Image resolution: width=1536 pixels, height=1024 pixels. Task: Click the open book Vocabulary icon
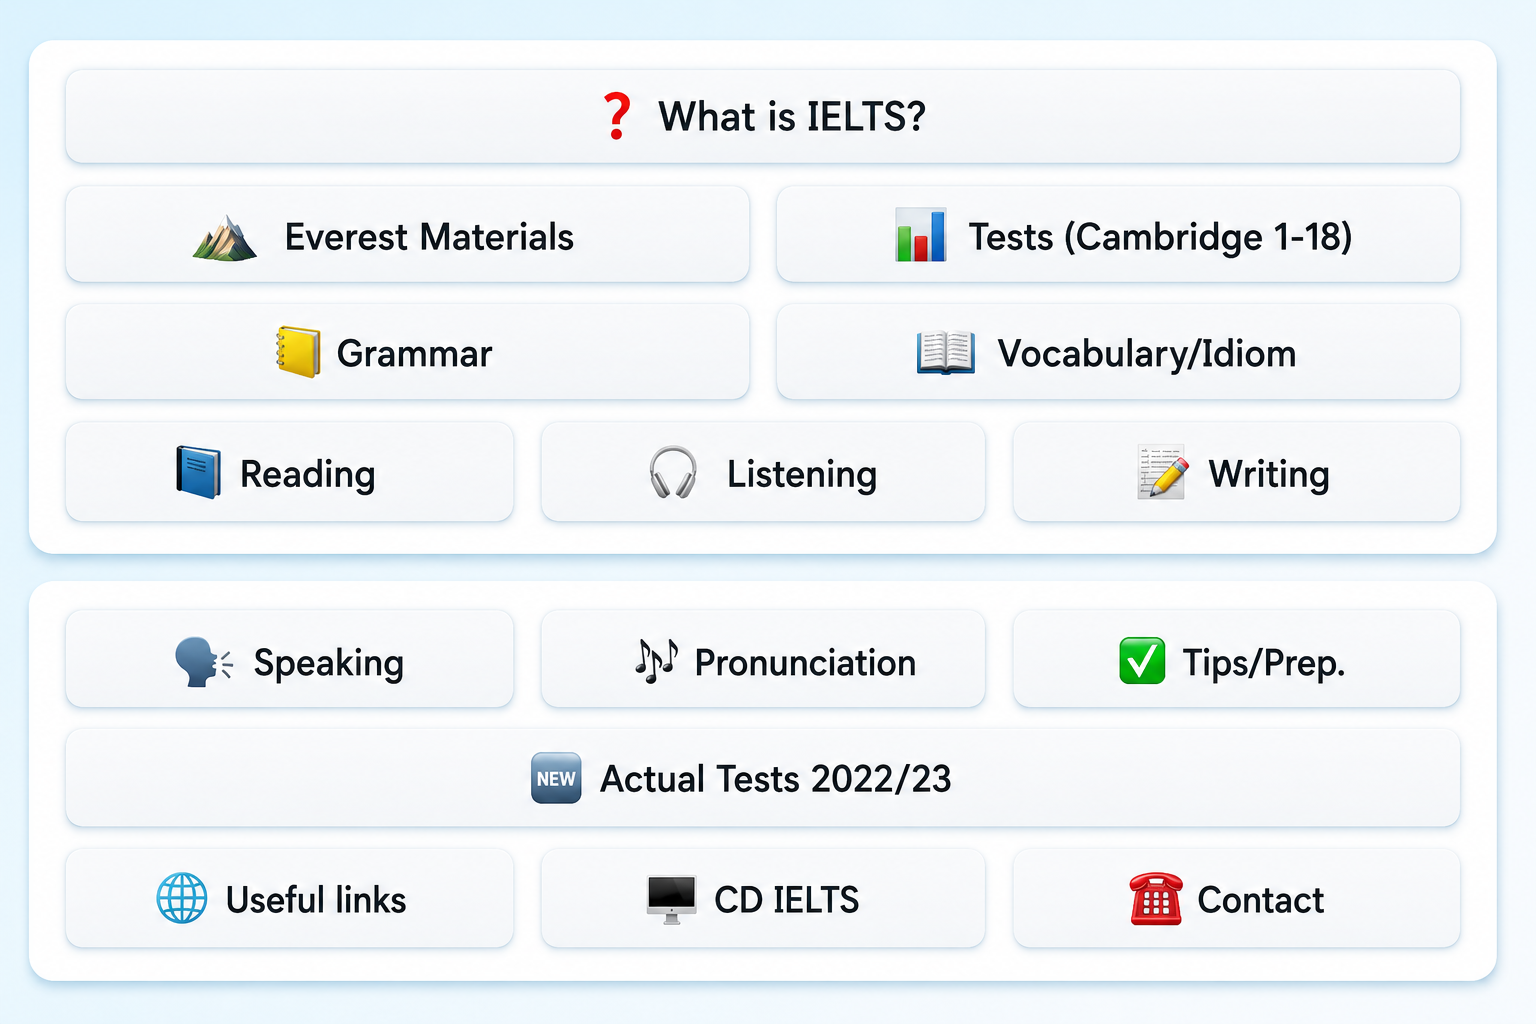click(946, 353)
